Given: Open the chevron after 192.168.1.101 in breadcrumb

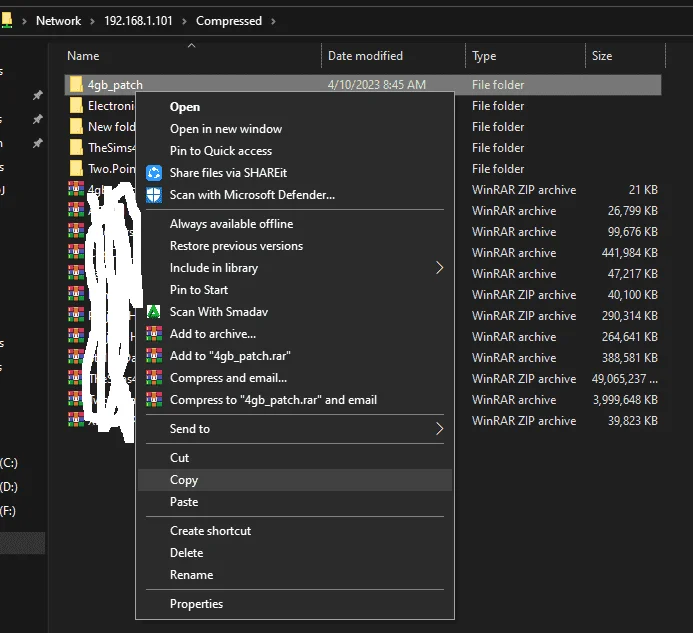Looking at the screenshot, I should (184, 21).
